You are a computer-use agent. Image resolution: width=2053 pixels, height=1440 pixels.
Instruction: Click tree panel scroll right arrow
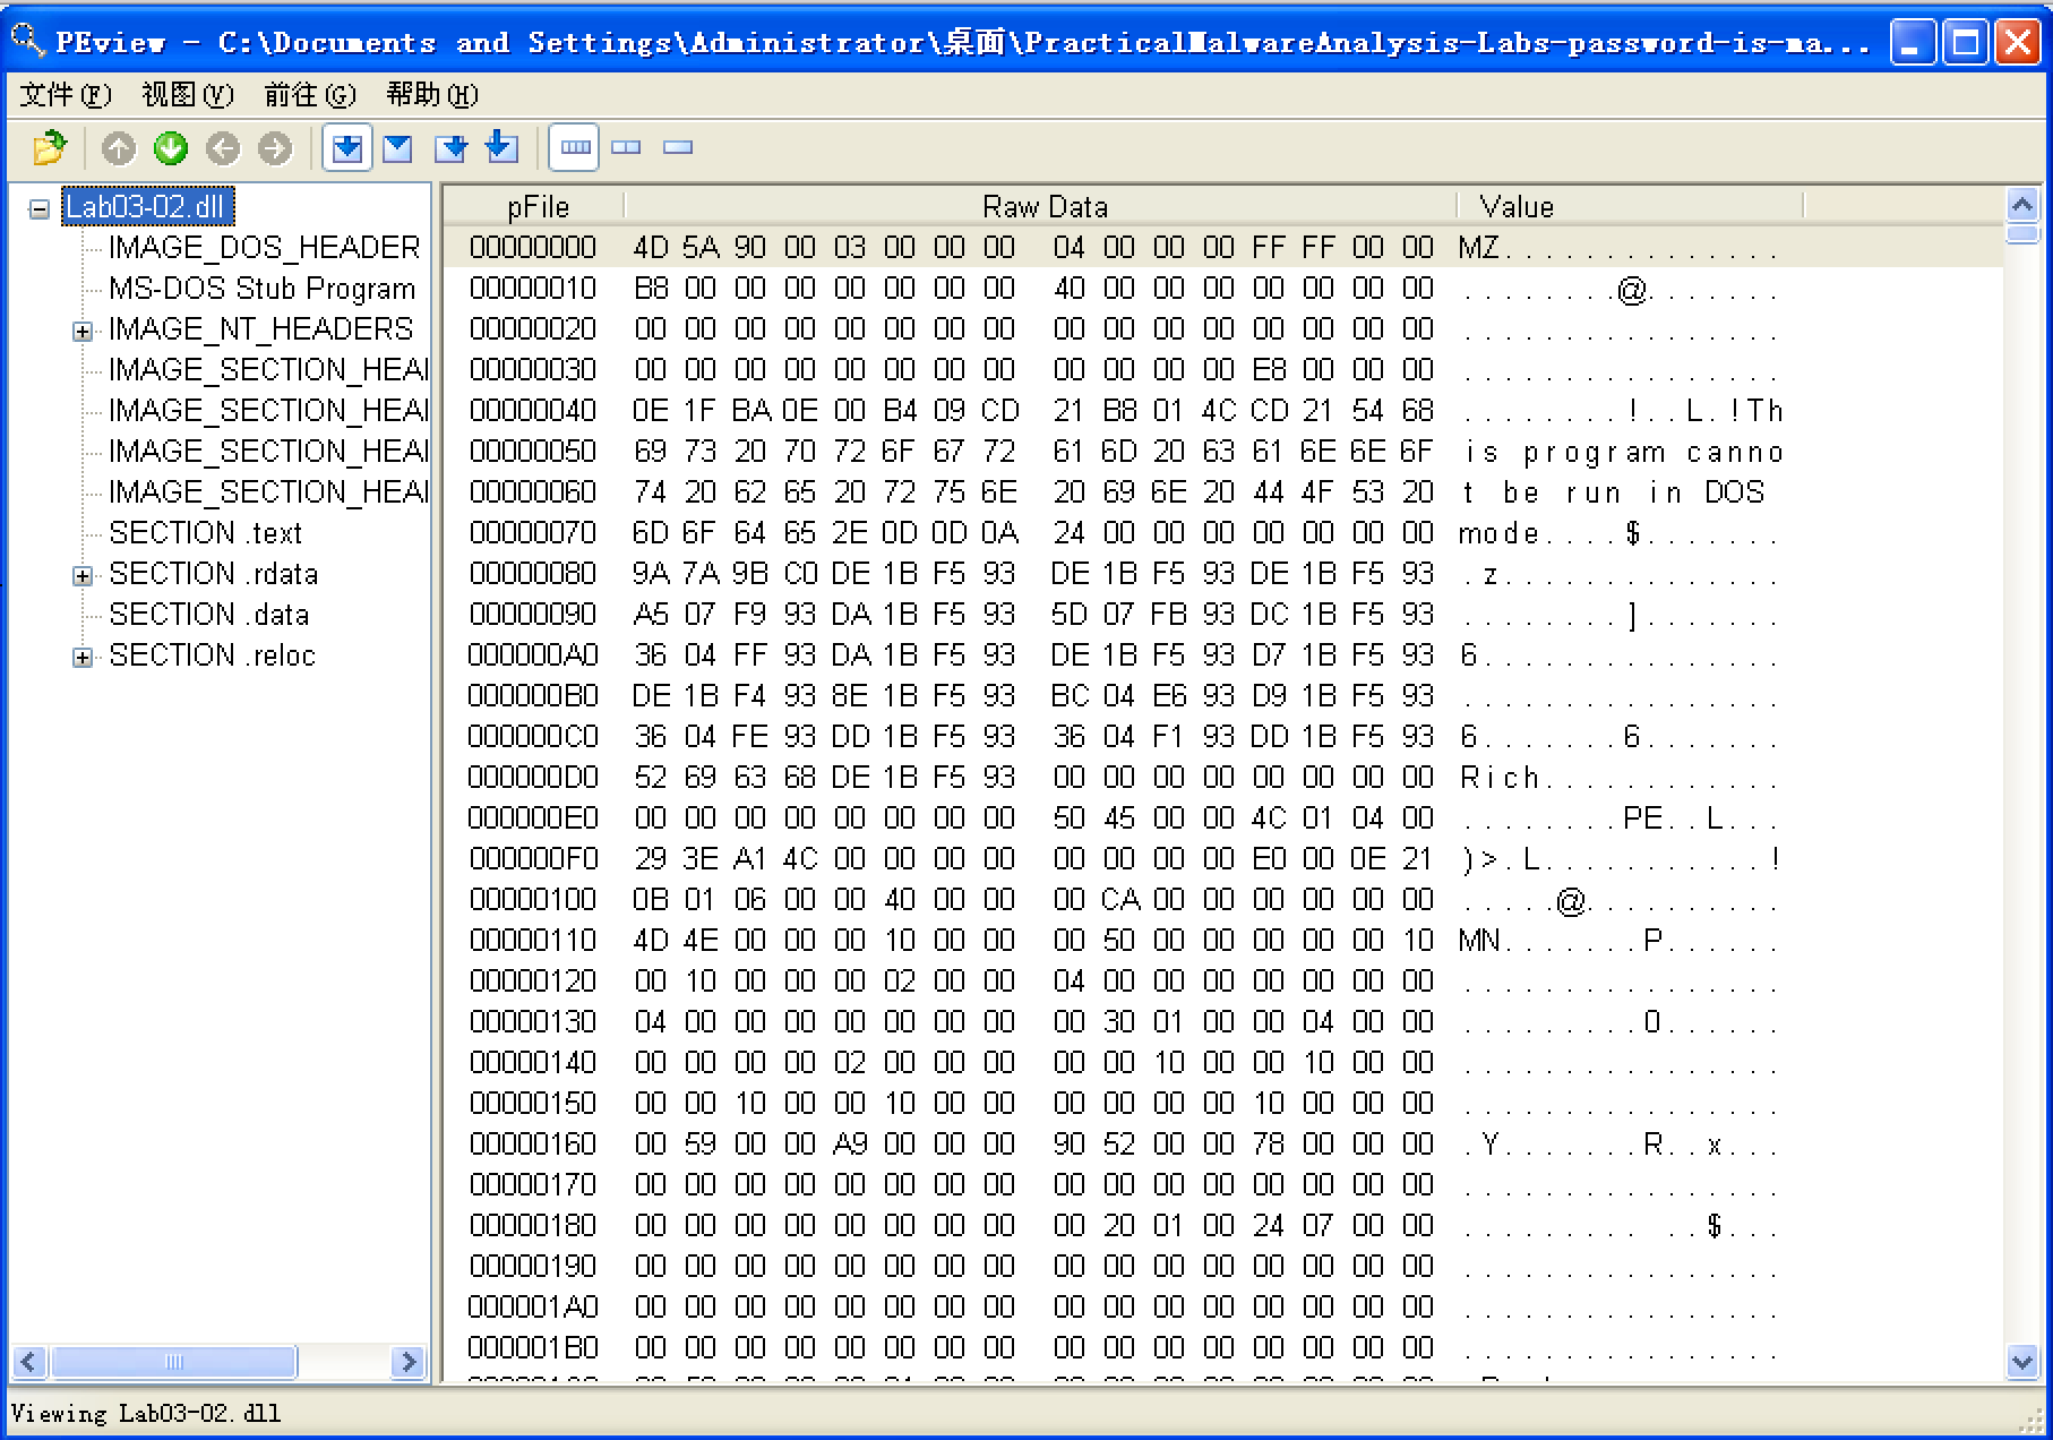(408, 1362)
